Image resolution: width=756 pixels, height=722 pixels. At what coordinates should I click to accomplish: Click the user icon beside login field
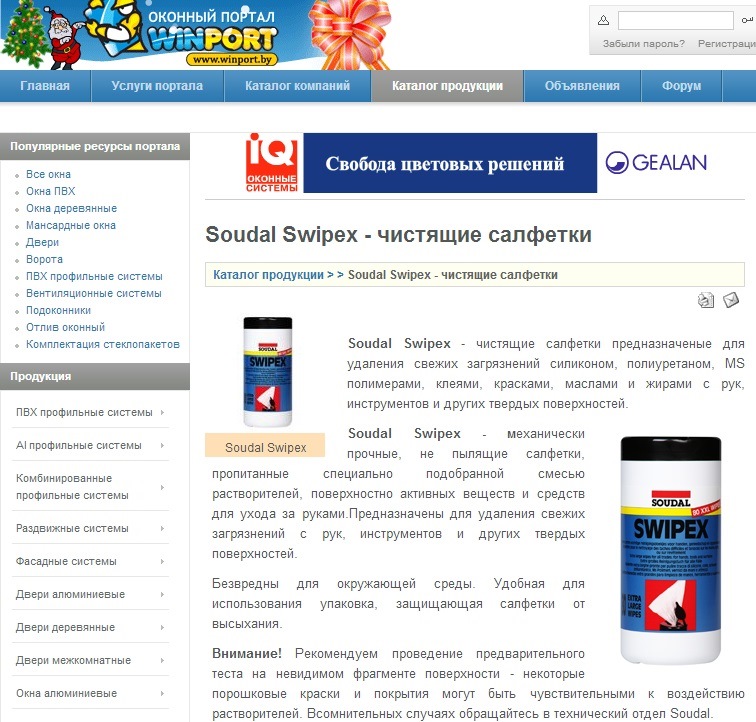click(603, 20)
